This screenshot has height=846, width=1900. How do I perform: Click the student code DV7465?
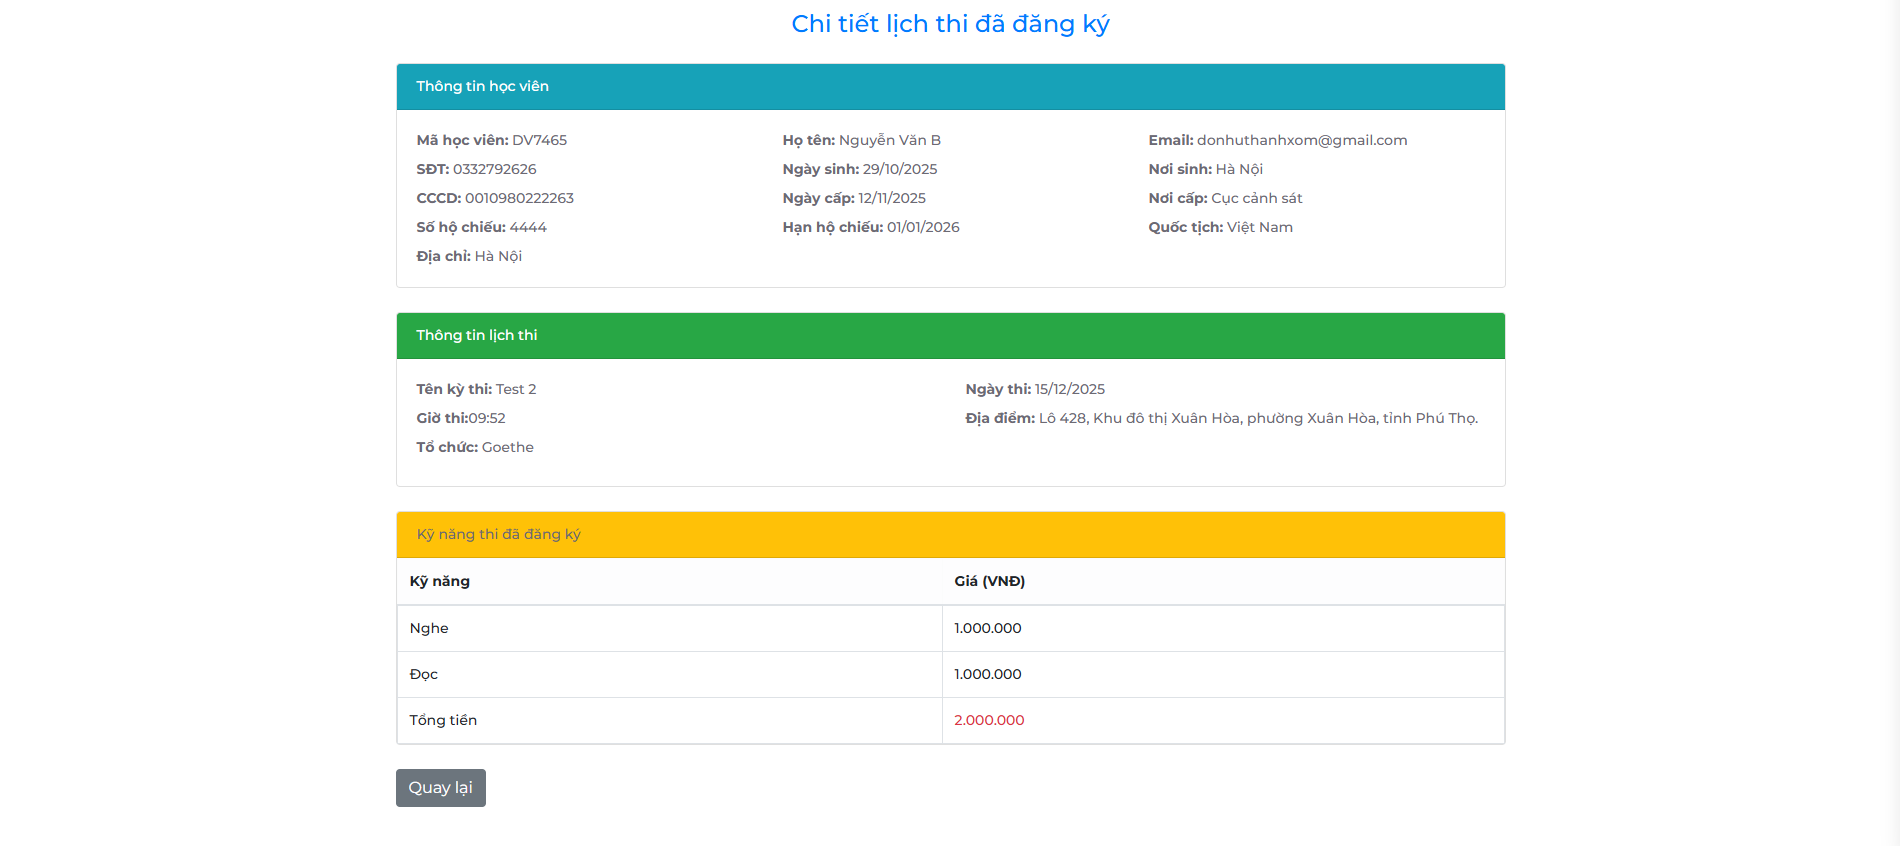pos(539,141)
